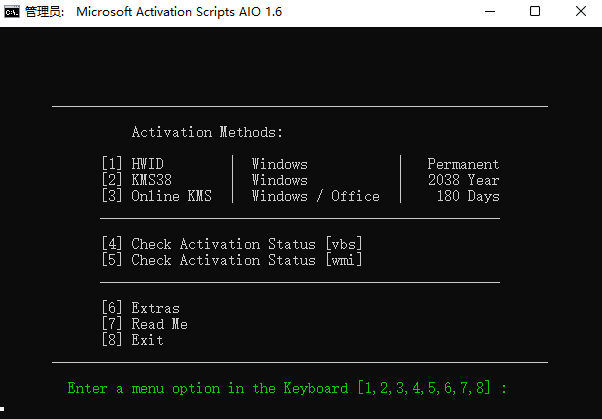
Task: Select the '[2] KMS38' menu line
Action: click(x=137, y=180)
